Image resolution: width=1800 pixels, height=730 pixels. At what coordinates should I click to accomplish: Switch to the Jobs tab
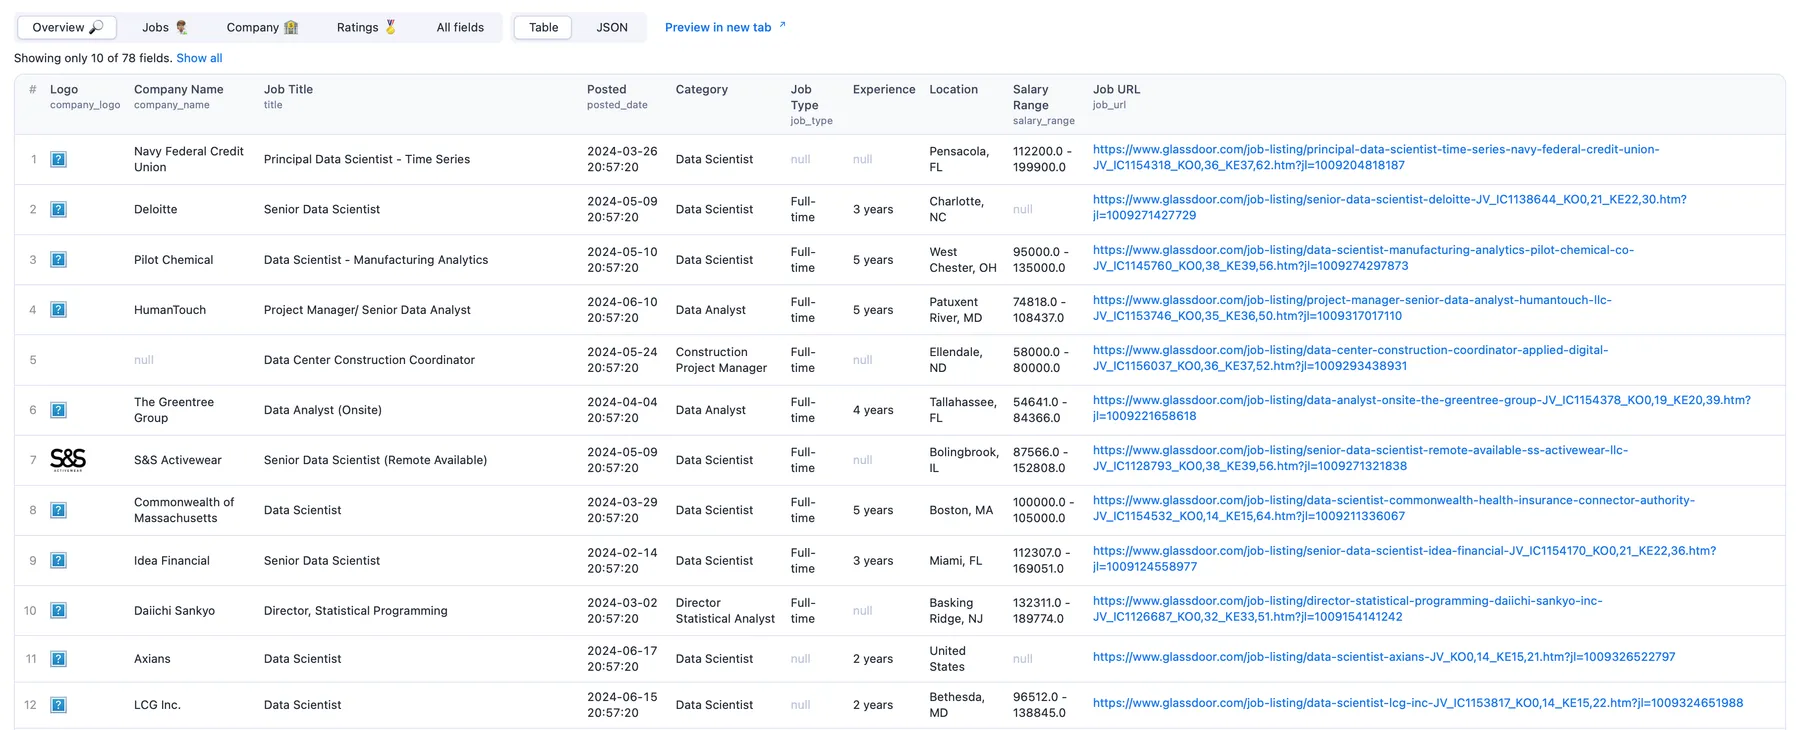point(165,27)
